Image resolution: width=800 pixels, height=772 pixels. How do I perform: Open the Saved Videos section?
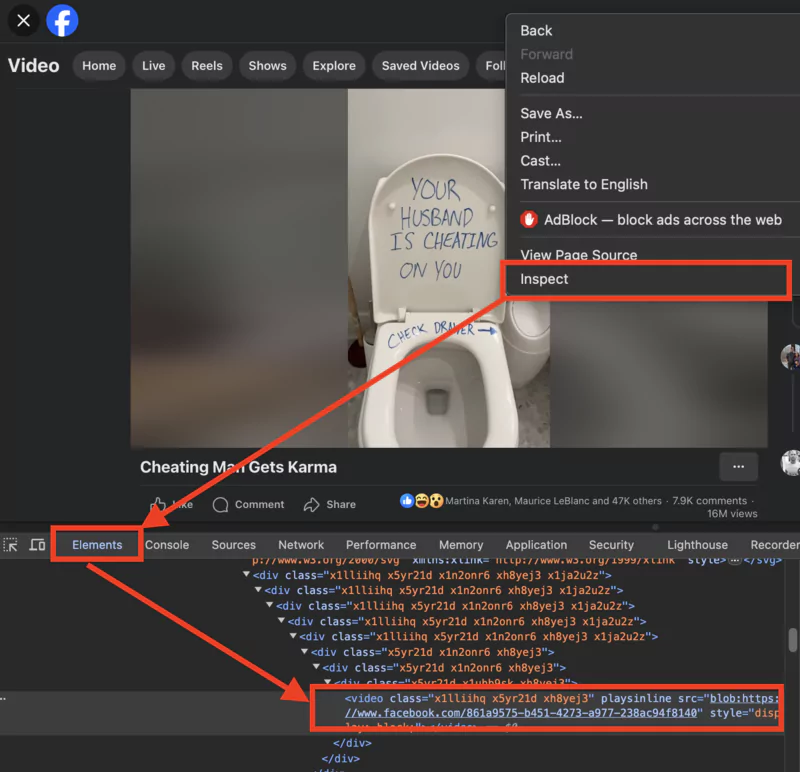click(420, 65)
